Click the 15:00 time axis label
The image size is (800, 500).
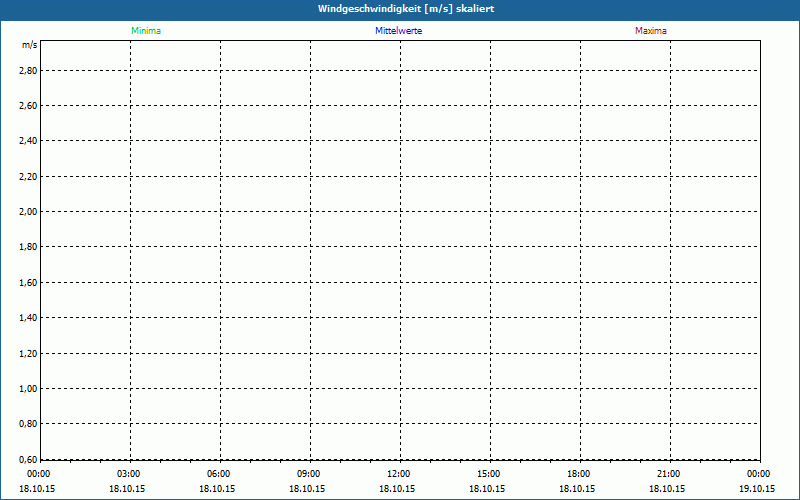[x=488, y=474]
